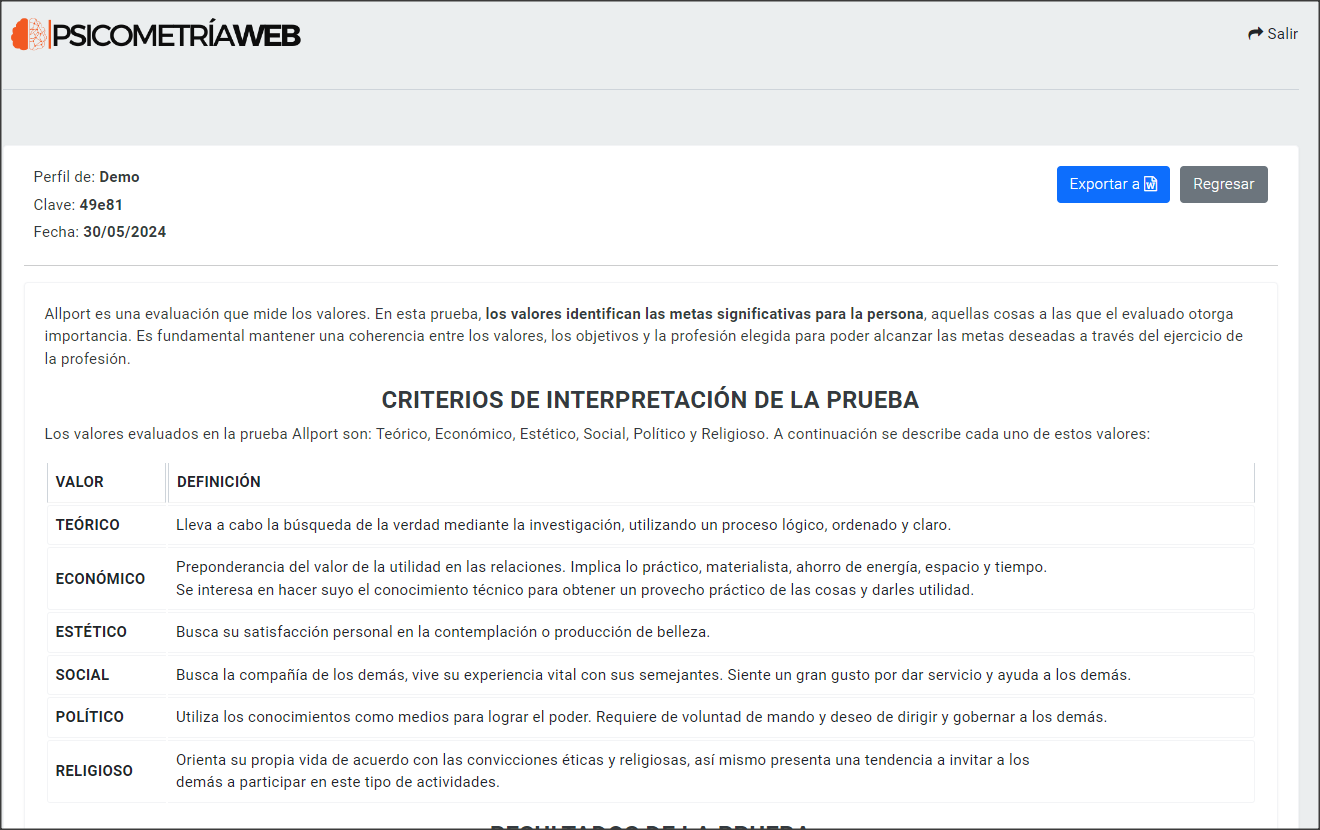Click the Word document icon in Exportar
The width and height of the screenshot is (1320, 830).
tap(1150, 184)
